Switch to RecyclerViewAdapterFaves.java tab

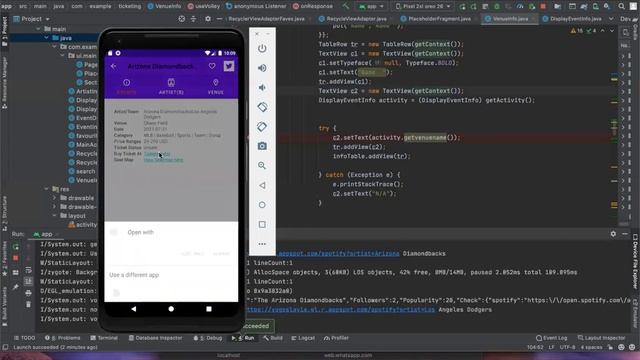[x=266, y=19]
